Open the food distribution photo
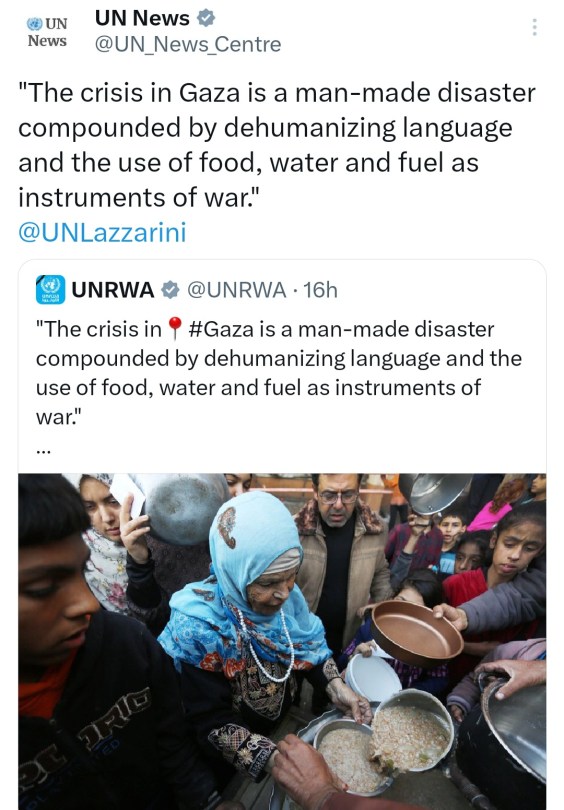 [282, 642]
